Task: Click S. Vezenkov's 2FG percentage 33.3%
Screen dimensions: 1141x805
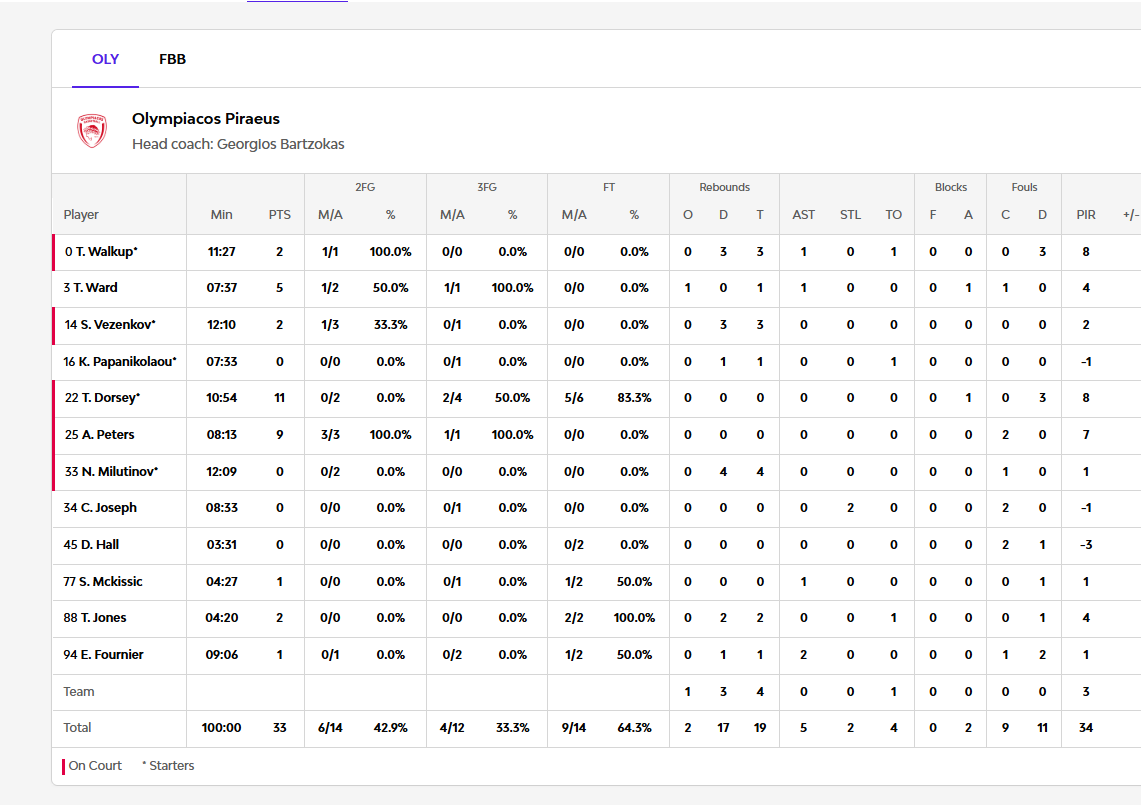Action: (391, 325)
